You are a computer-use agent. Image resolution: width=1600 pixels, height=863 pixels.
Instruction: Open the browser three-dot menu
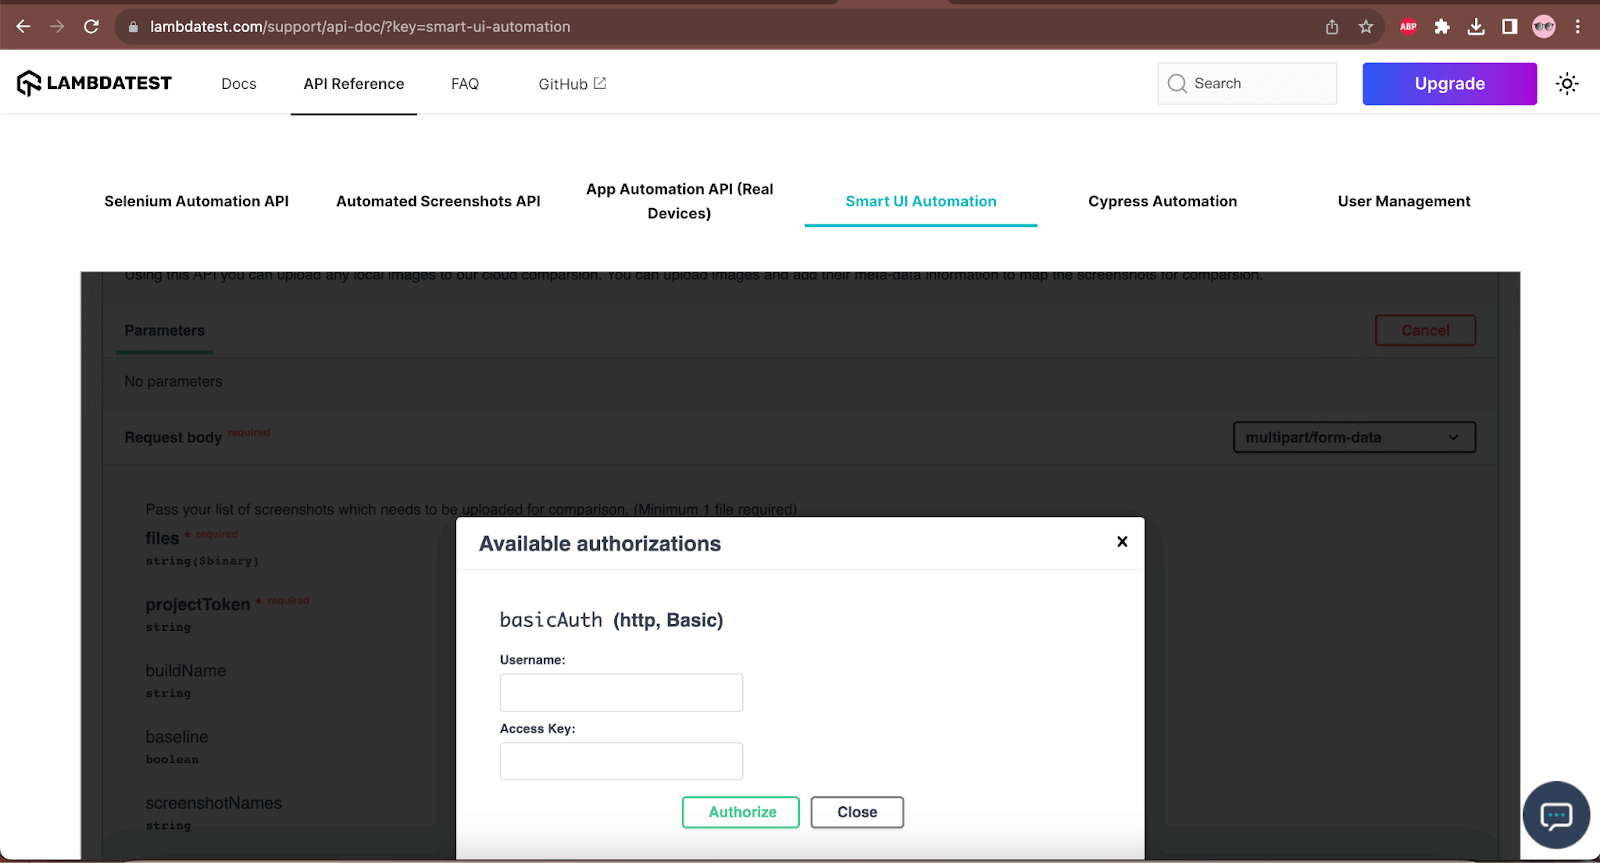pyautogui.click(x=1578, y=27)
